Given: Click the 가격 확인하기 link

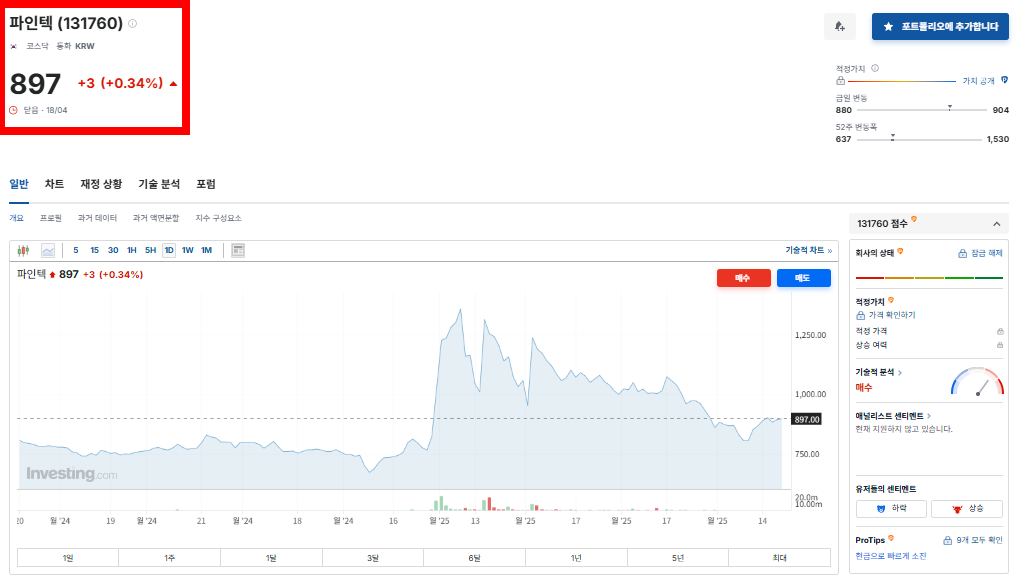Looking at the screenshot, I should (892, 315).
